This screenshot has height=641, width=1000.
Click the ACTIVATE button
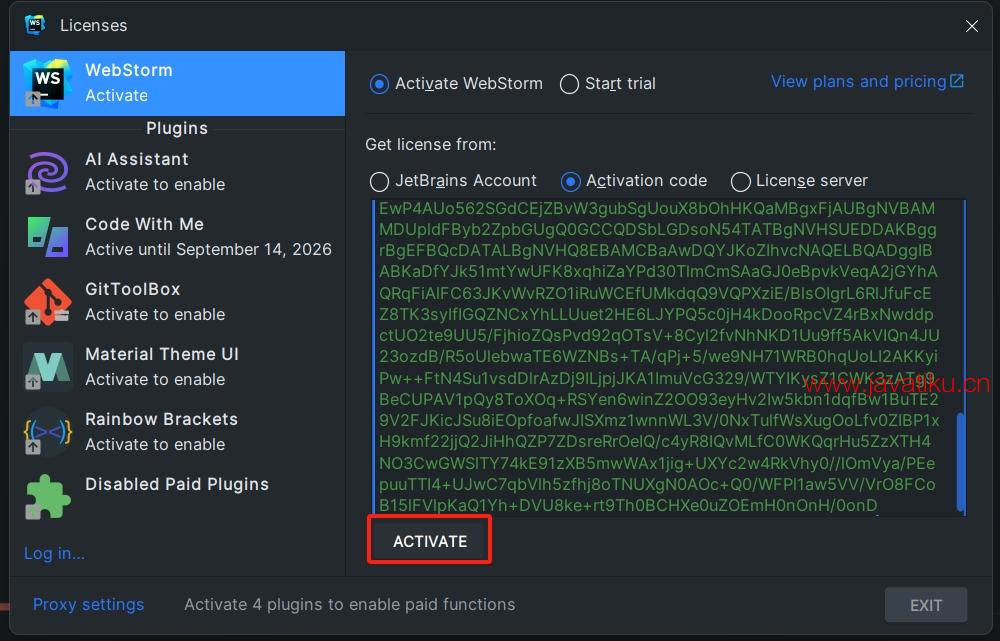pos(429,541)
